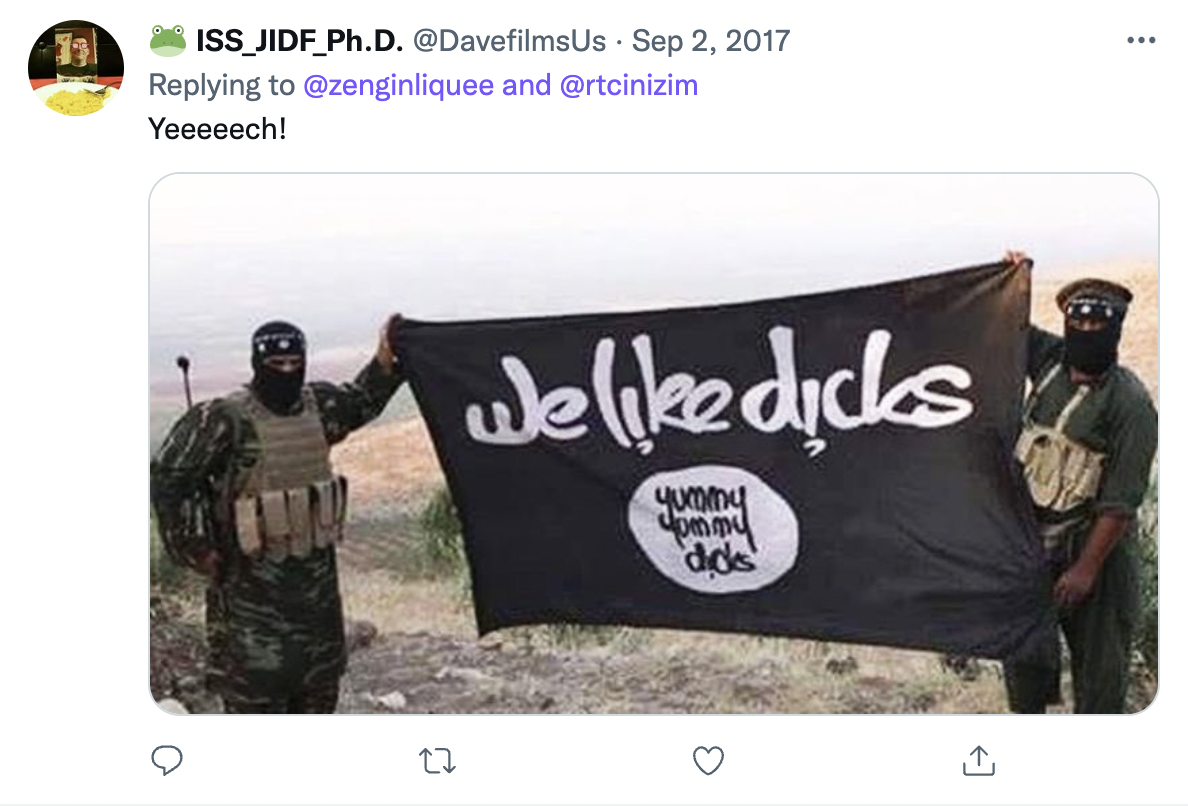Click the reply speech bubble icon
Screen dimensions: 1188x806
click(167, 761)
